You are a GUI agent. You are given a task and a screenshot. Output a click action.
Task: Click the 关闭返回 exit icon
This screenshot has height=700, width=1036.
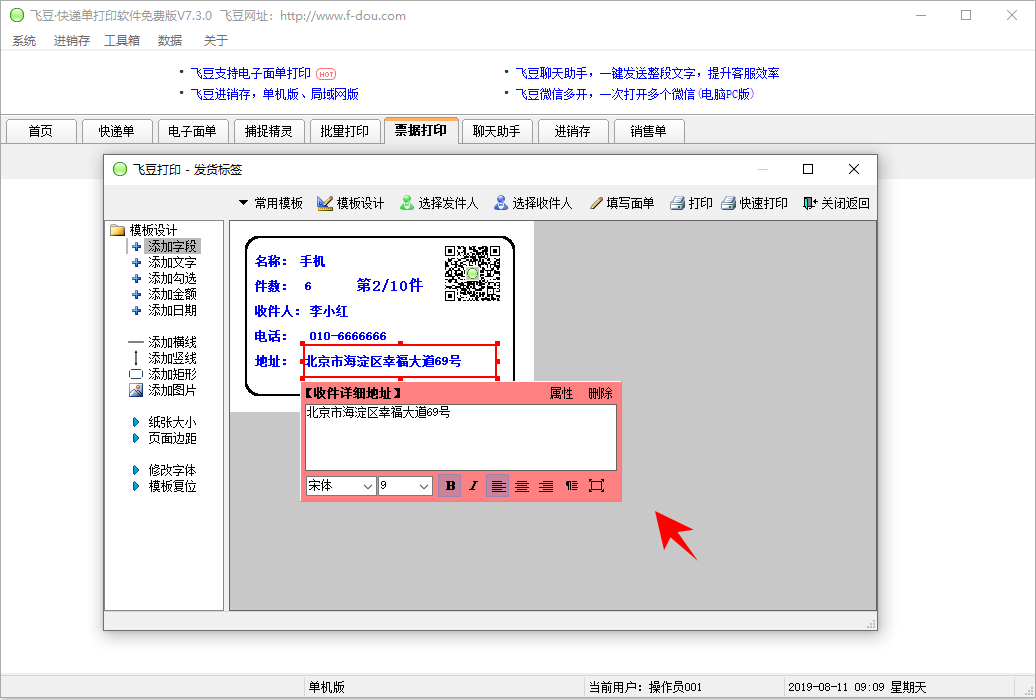810,203
